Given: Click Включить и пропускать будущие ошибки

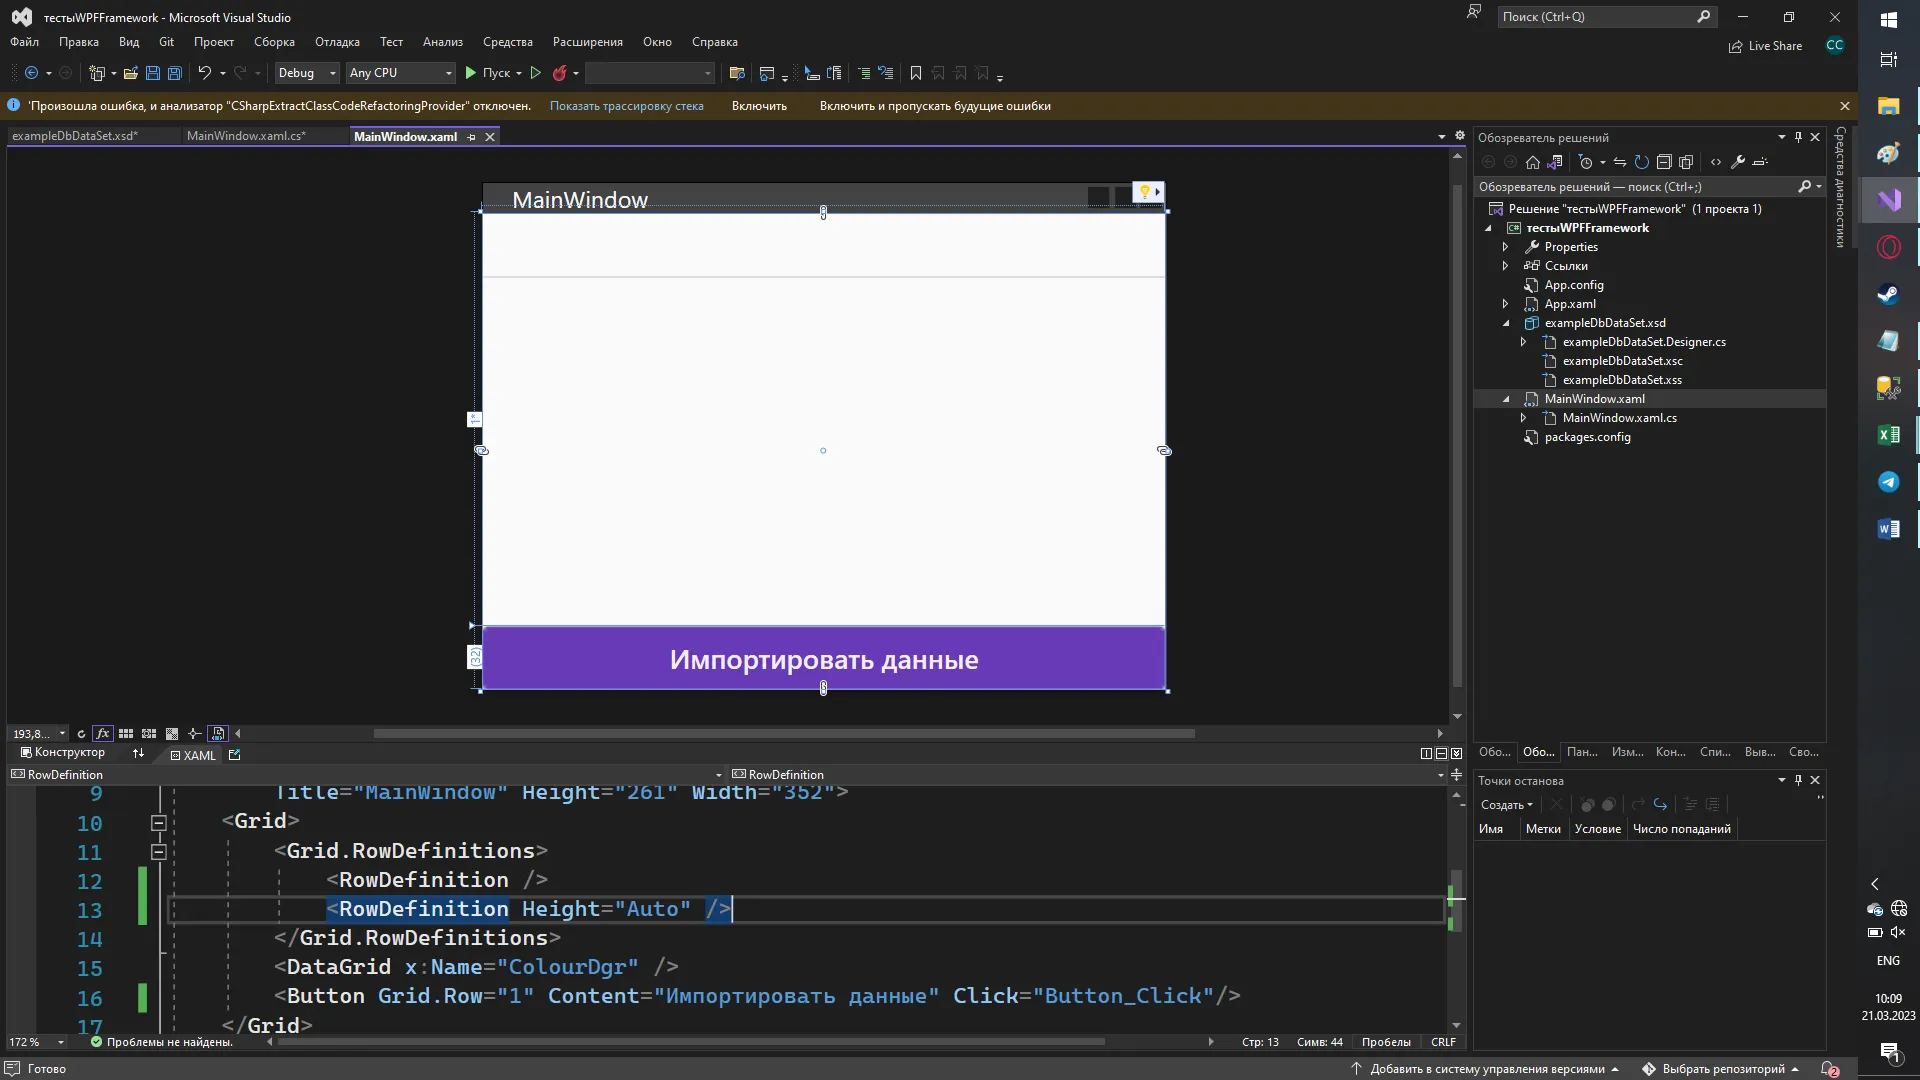Looking at the screenshot, I should tap(935, 106).
